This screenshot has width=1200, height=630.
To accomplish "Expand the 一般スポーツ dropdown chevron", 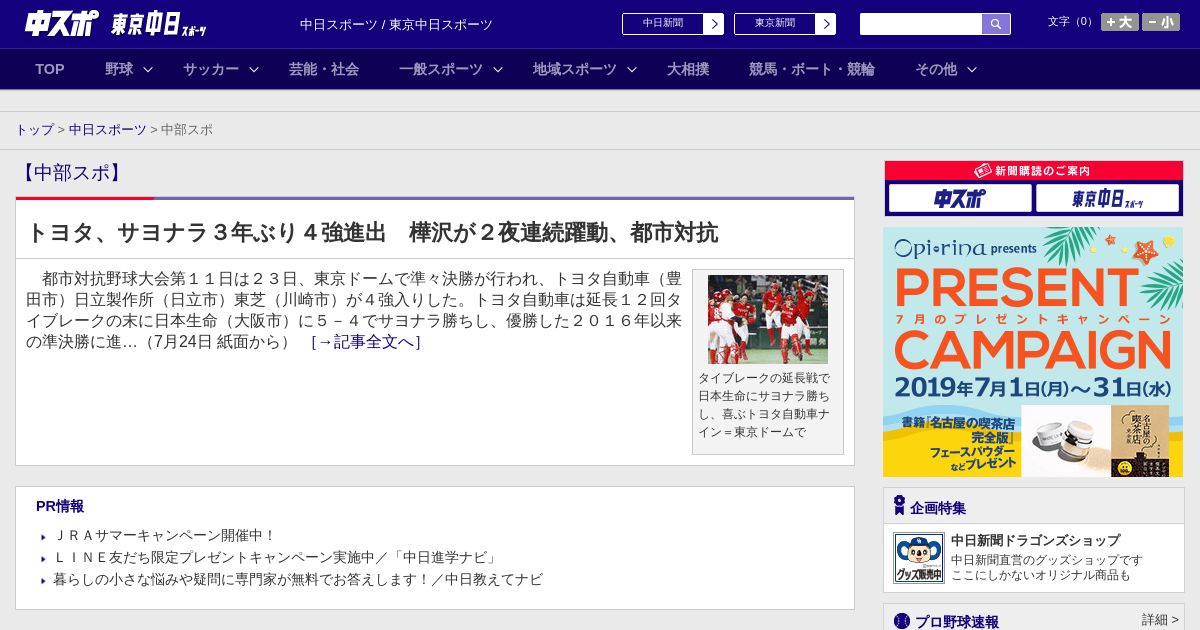I will (498, 70).
